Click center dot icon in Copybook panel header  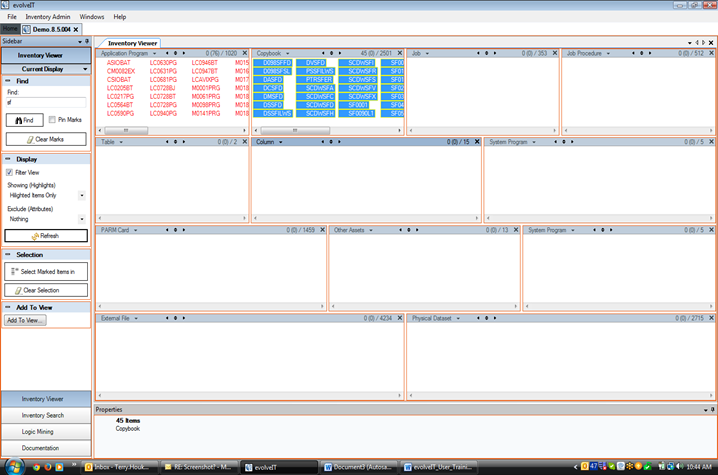tap(332, 53)
